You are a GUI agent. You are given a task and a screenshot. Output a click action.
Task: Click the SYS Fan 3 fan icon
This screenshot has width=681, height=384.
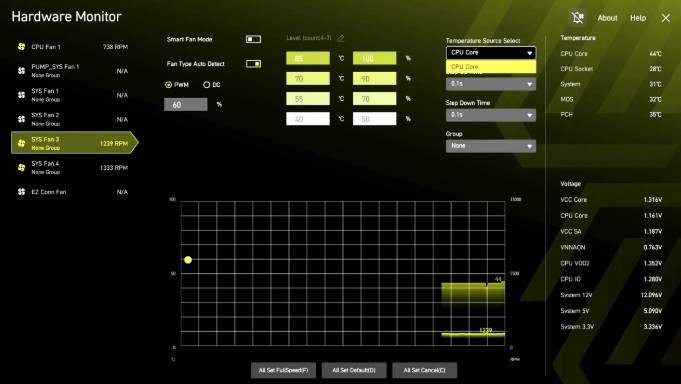[21, 143]
